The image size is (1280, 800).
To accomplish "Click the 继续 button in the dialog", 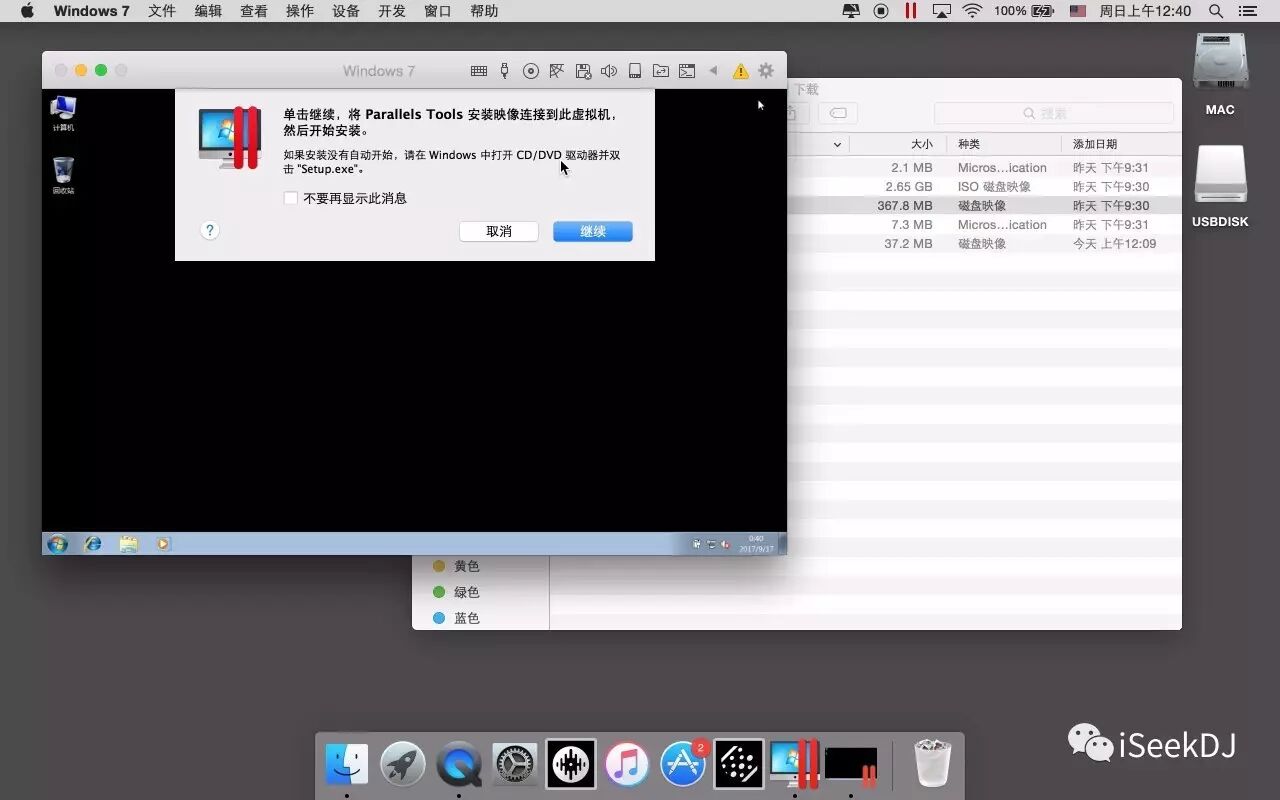I will (x=593, y=231).
